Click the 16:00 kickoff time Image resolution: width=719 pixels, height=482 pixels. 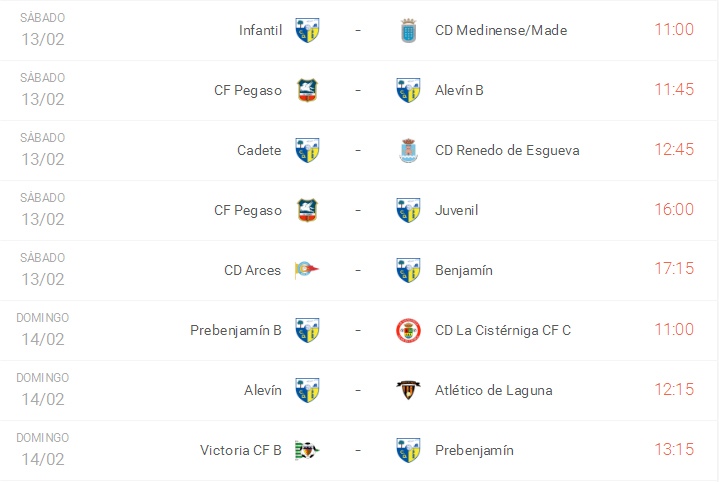(x=673, y=209)
